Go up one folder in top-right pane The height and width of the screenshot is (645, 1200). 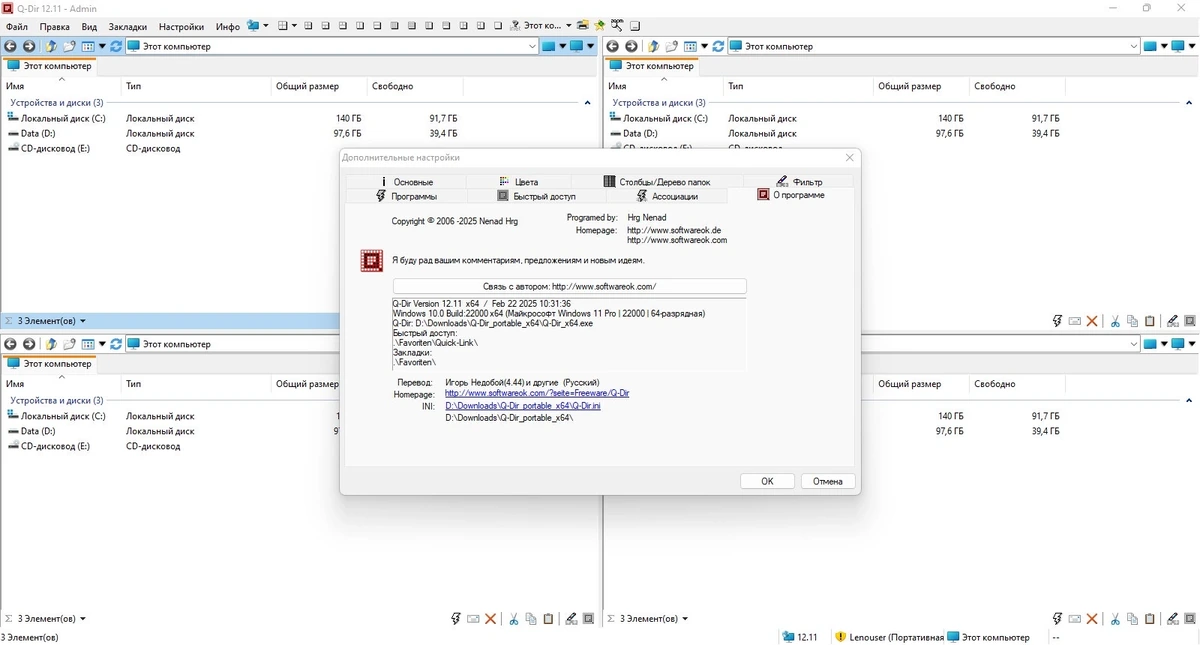653,46
